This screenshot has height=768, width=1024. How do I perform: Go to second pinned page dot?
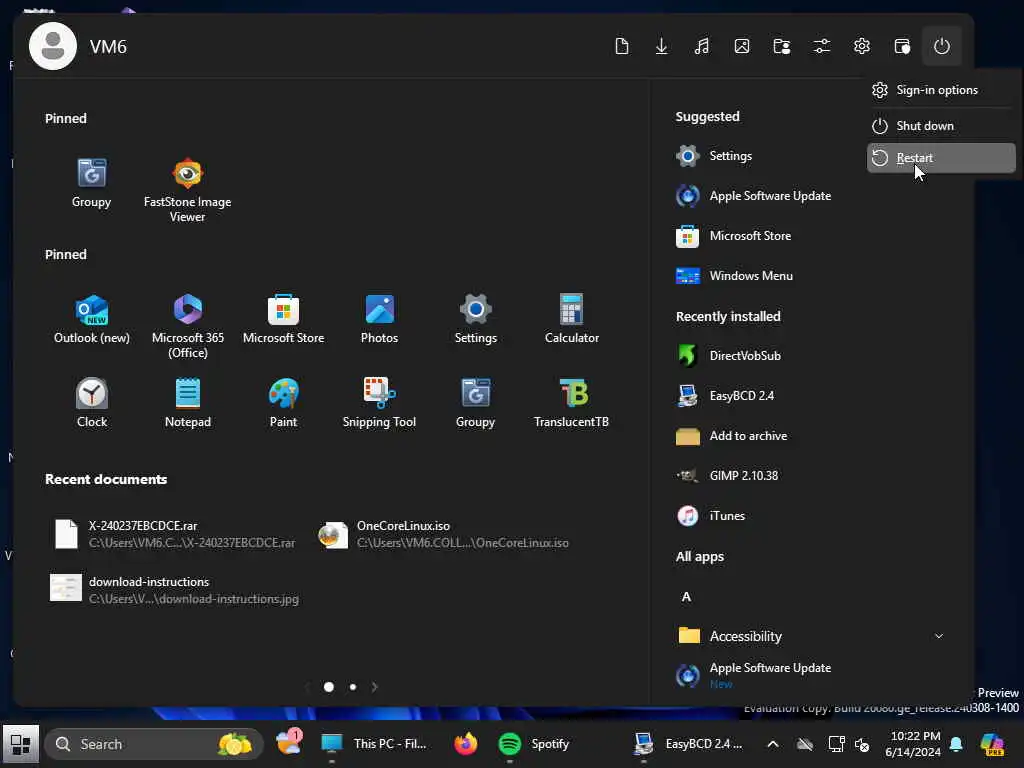click(x=353, y=687)
